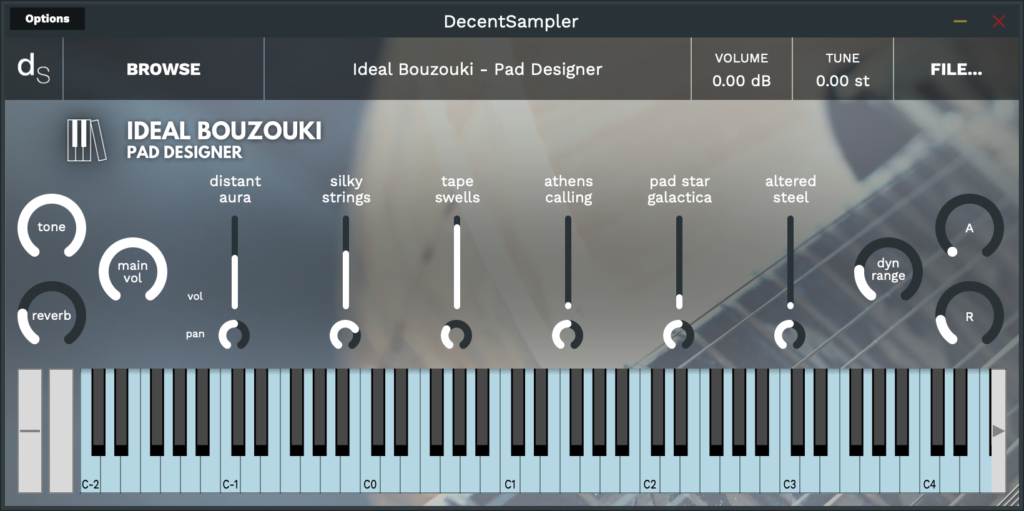This screenshot has width=1024, height=511.
Task: Click the distant aura label
Action: coord(235,189)
